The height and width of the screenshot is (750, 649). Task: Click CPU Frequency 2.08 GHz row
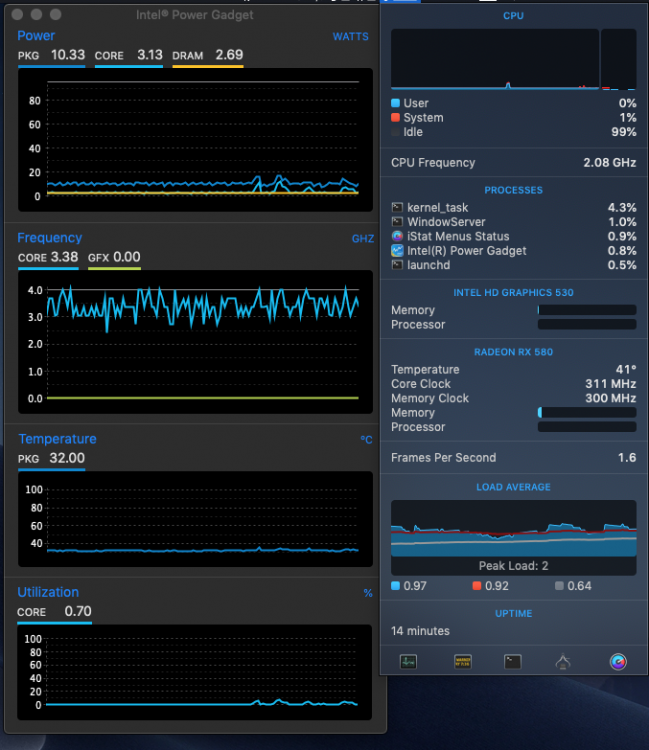click(x=514, y=163)
